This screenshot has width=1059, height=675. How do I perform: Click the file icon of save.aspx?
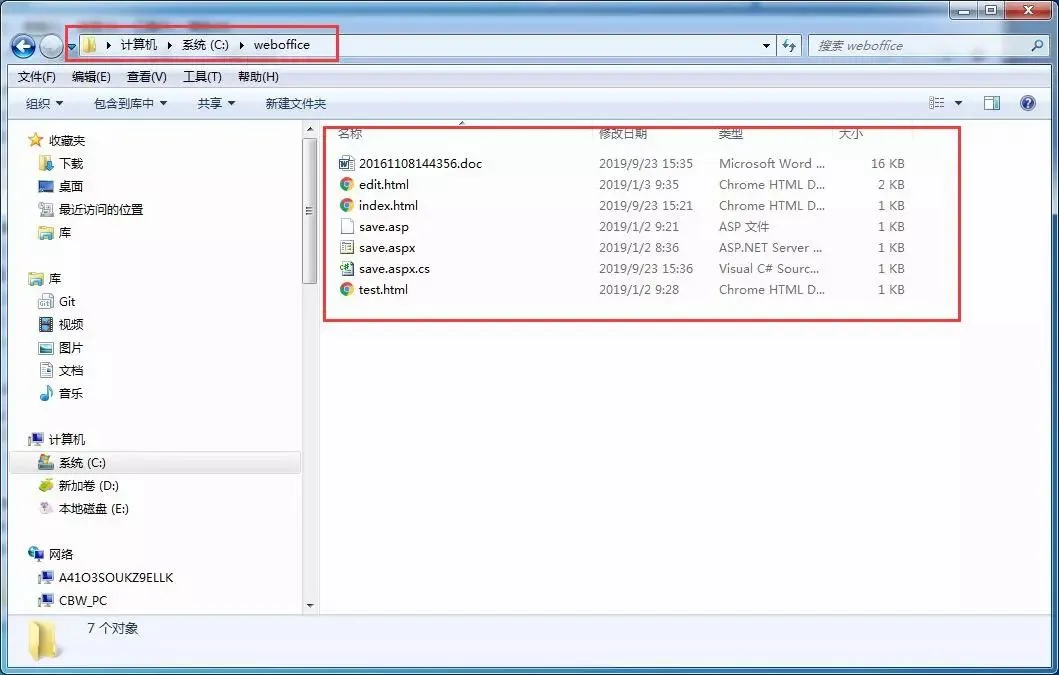346,247
